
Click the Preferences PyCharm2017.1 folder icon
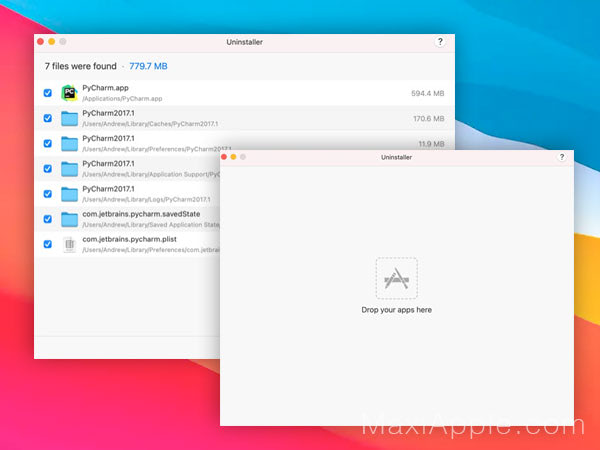[69, 144]
